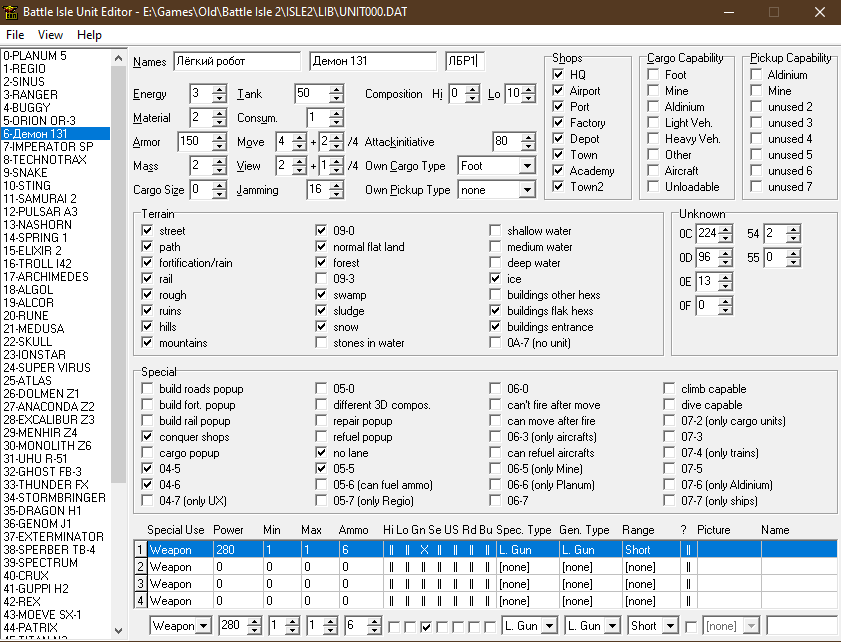This screenshot has width=841, height=642.
Task: Open the Help menu
Action: click(x=89, y=35)
